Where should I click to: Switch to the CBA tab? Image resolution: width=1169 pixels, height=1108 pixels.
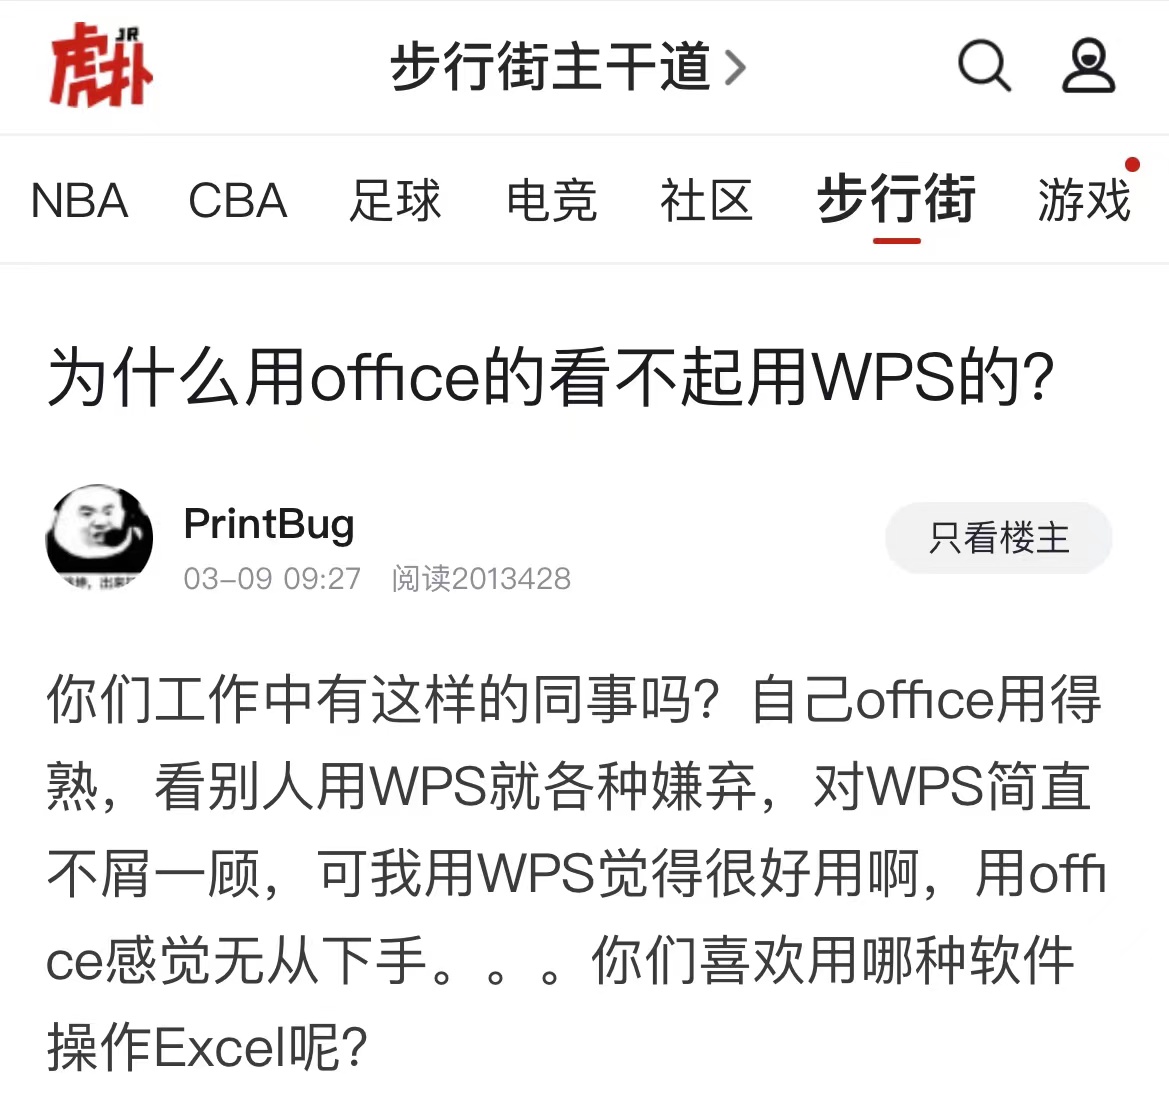click(238, 201)
